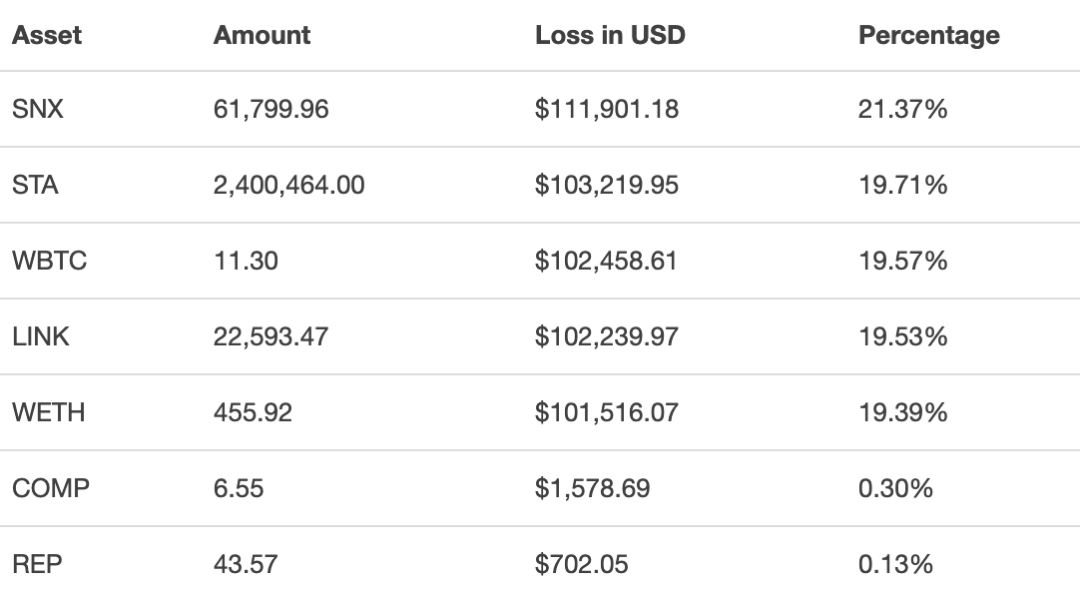Select the STA asset cell

(x=35, y=185)
